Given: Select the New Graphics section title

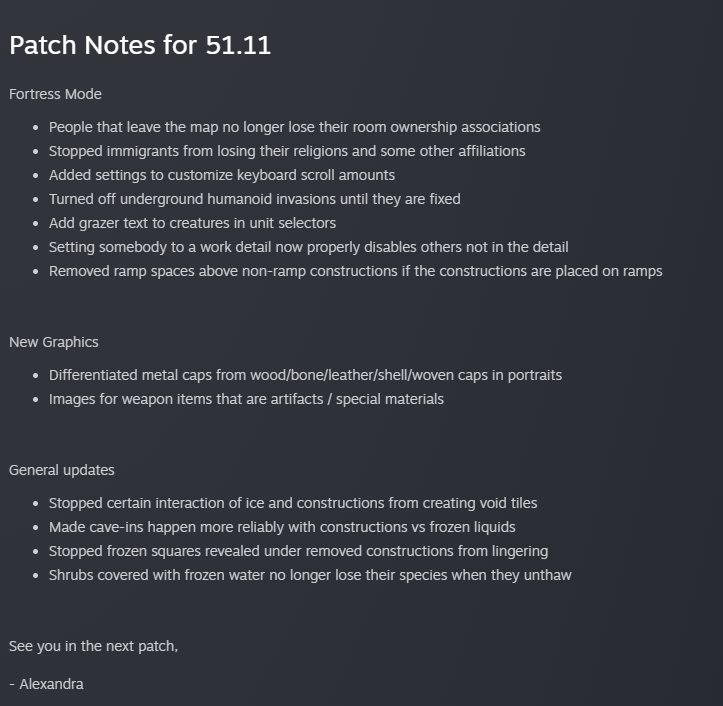Looking at the screenshot, I should 54,342.
